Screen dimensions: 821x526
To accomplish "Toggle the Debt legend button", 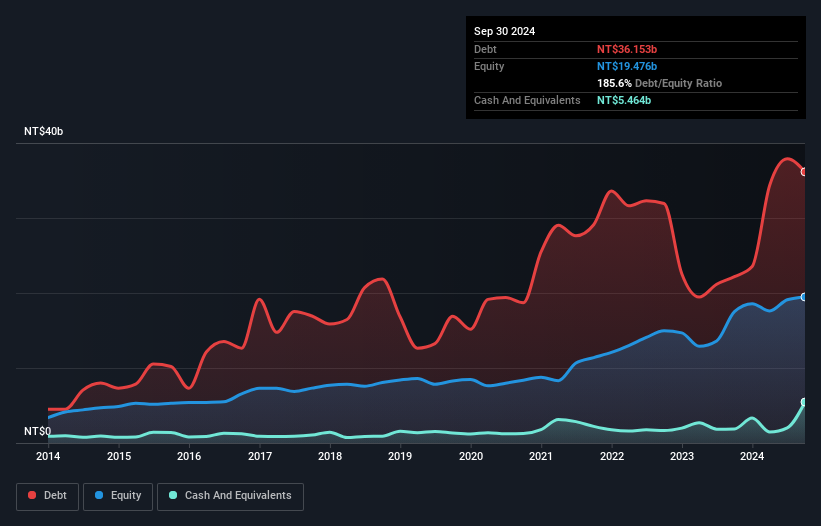I will click(48, 496).
